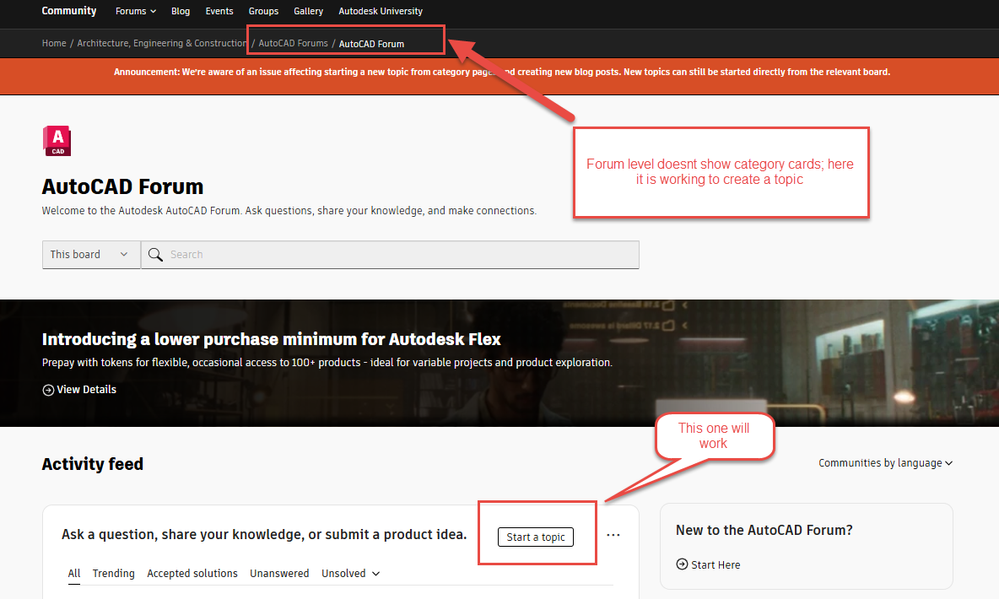Click the Autodesk Flex banner headline

271,339
